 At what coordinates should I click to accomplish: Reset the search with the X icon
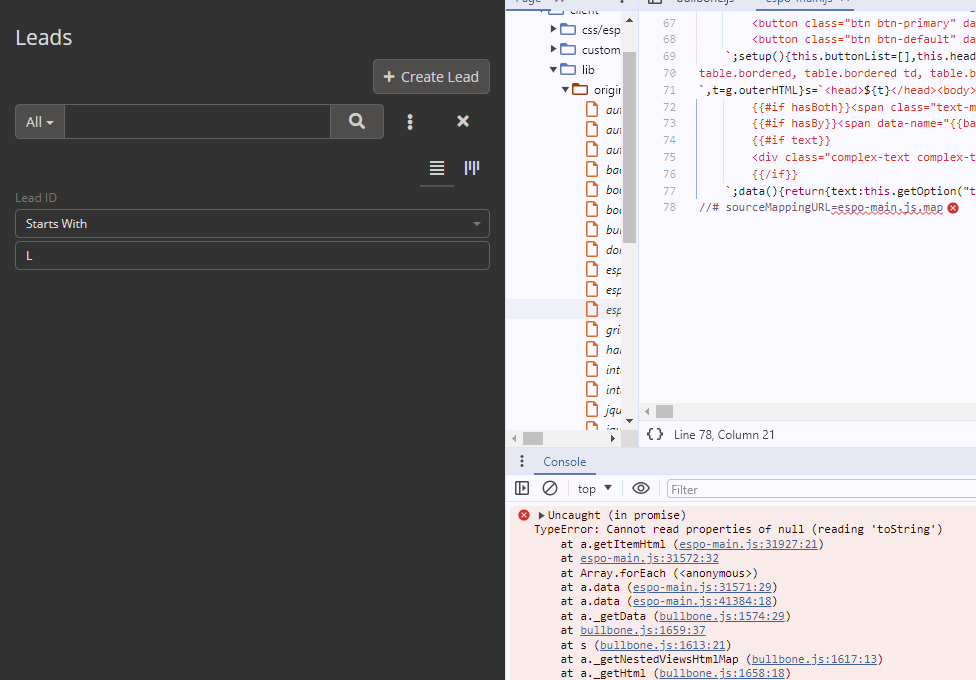pyautogui.click(x=463, y=121)
